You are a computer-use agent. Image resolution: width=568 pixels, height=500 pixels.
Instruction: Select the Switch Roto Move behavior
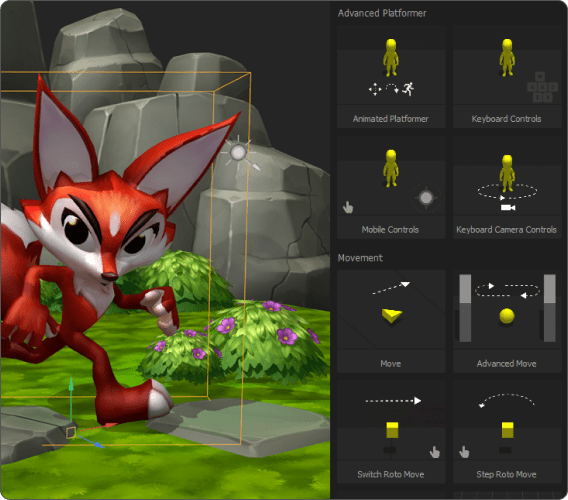391,432
